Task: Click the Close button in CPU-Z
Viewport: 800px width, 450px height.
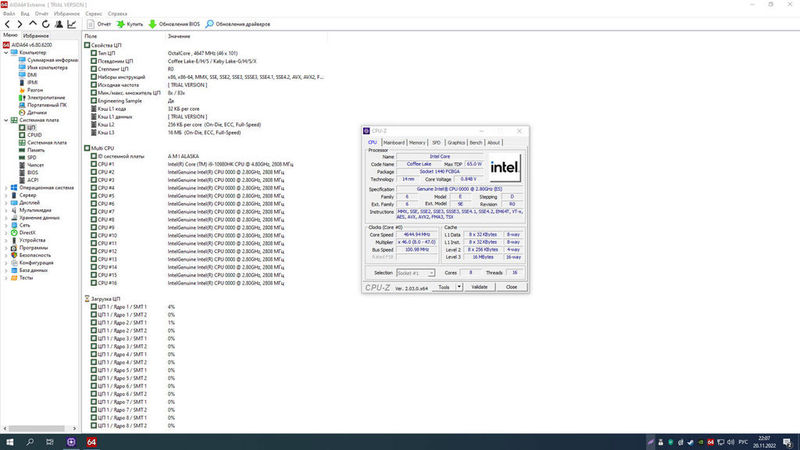Action: tap(511, 287)
